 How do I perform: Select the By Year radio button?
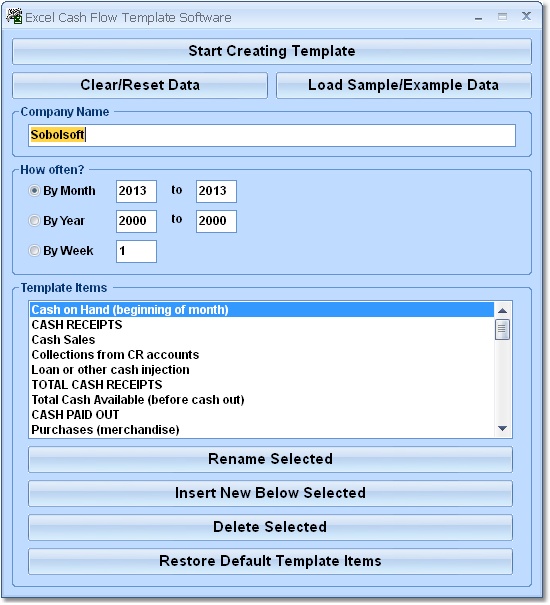pyautogui.click(x=34, y=221)
